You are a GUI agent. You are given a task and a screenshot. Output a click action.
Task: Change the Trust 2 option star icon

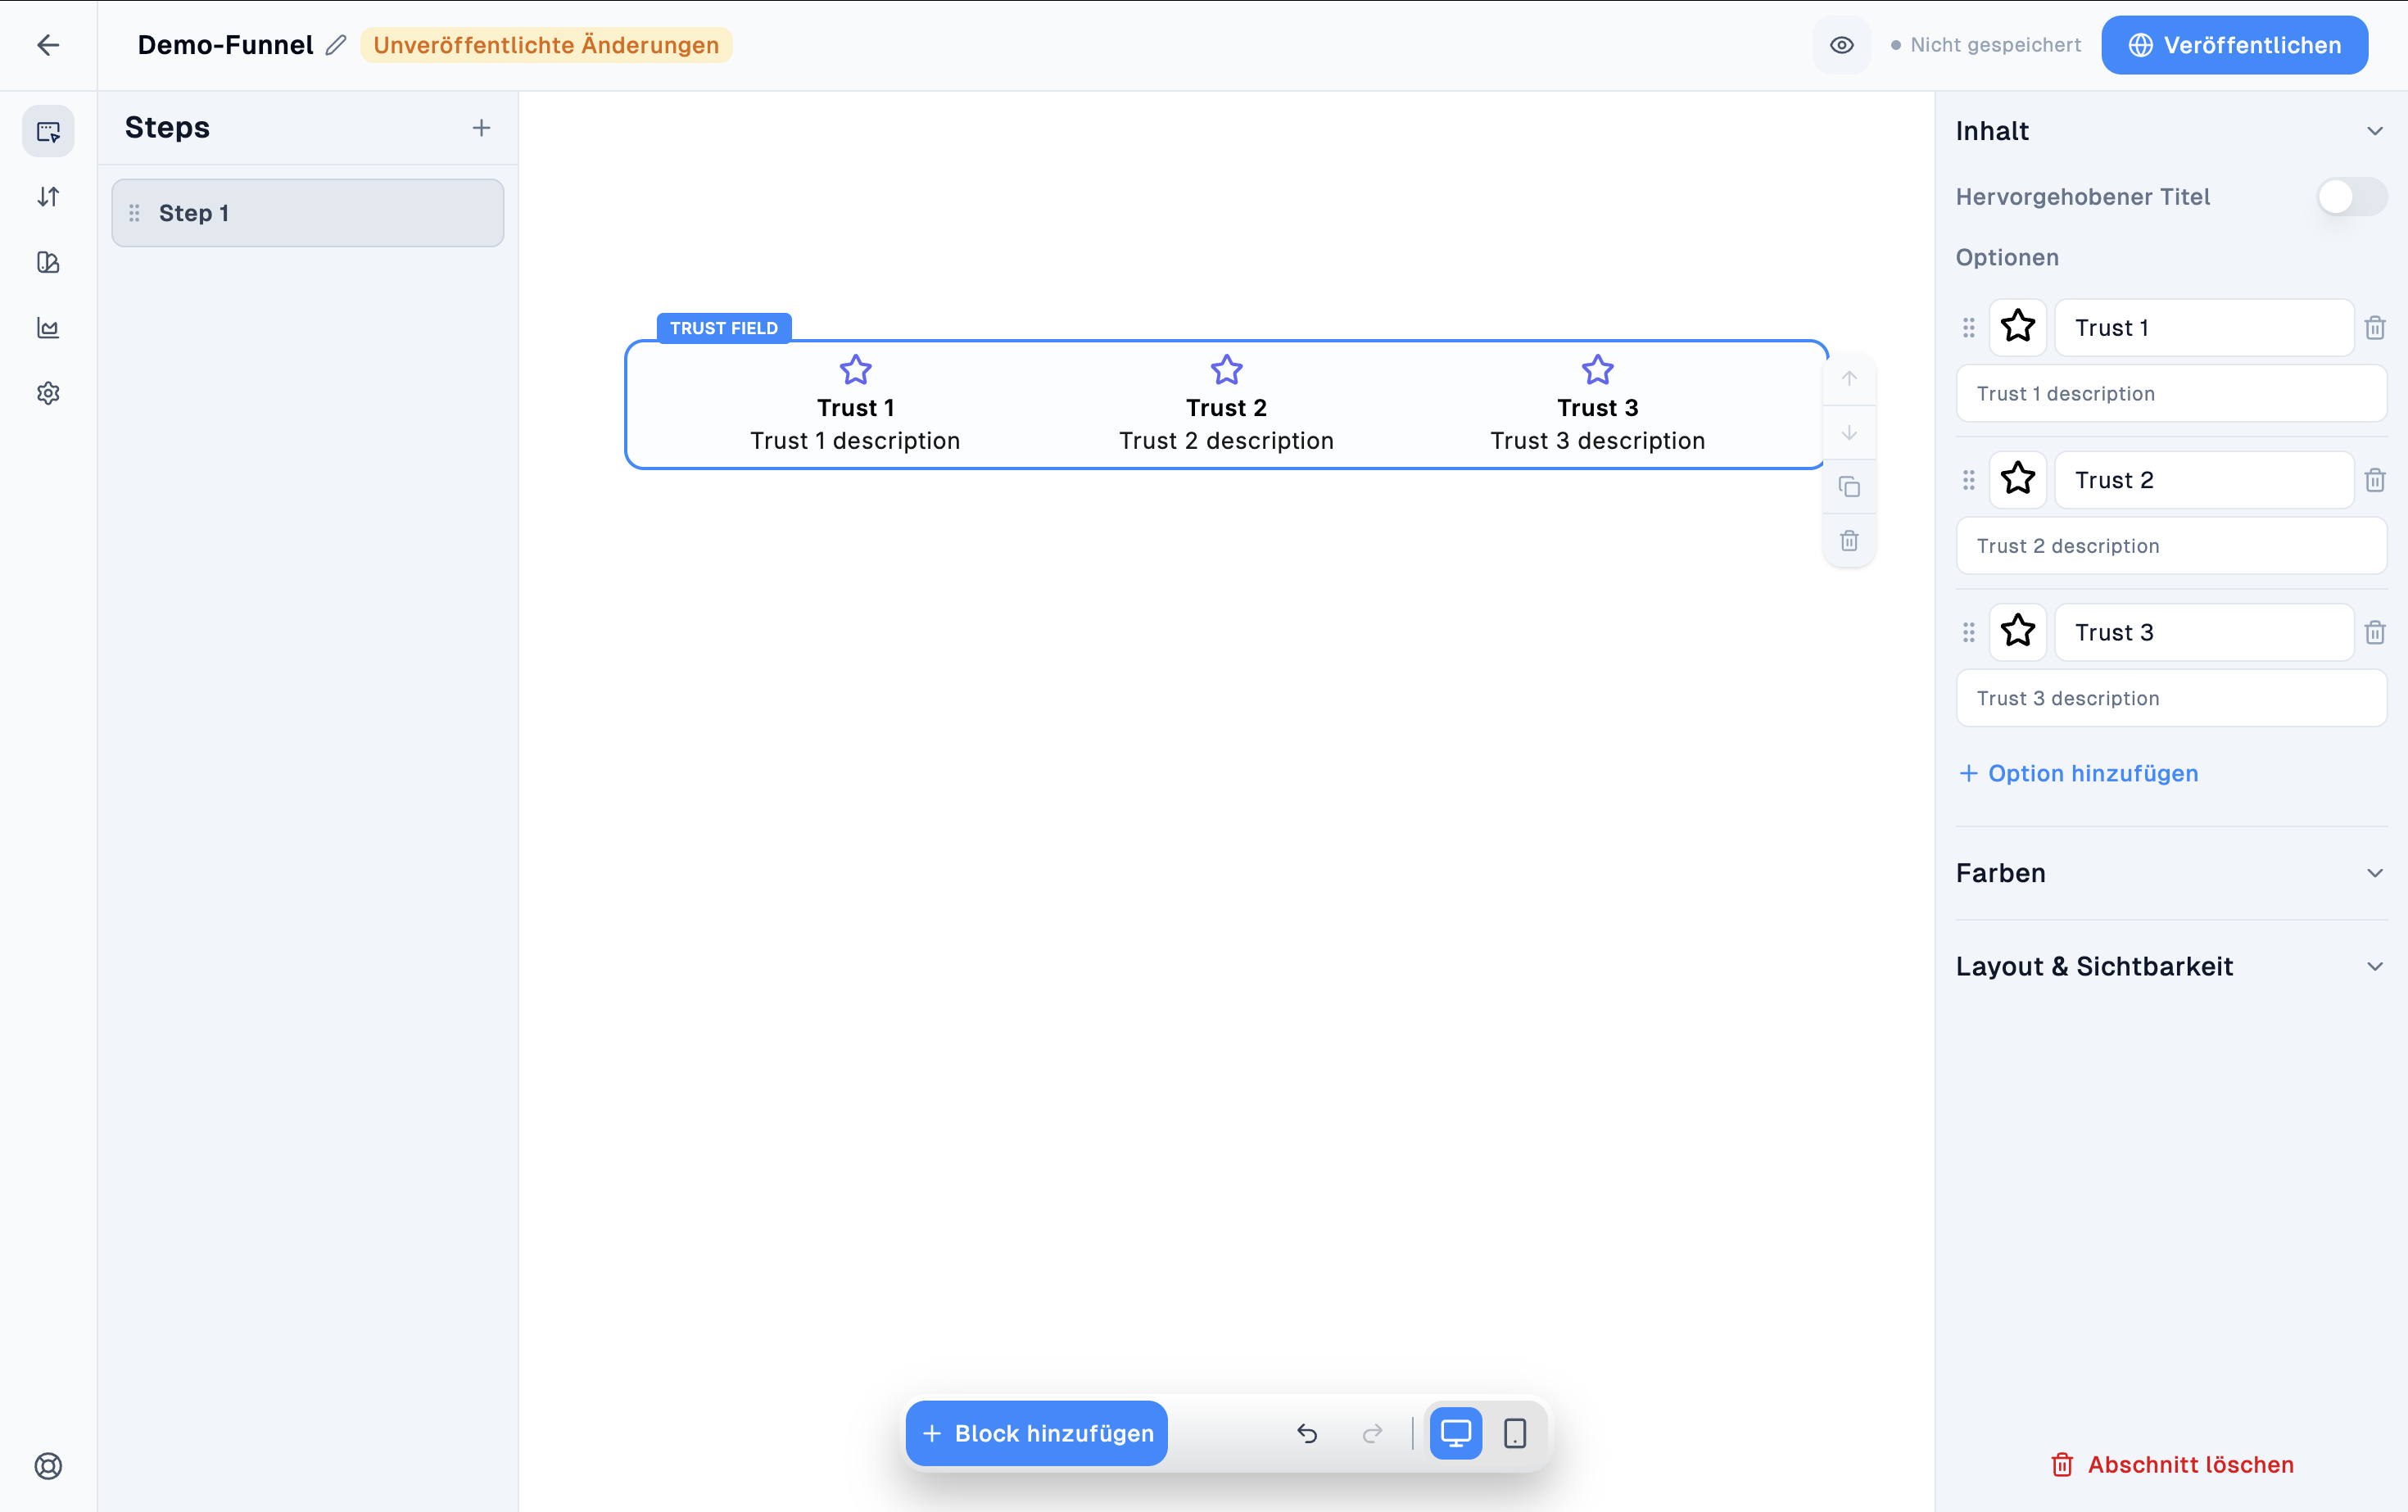tap(2017, 480)
